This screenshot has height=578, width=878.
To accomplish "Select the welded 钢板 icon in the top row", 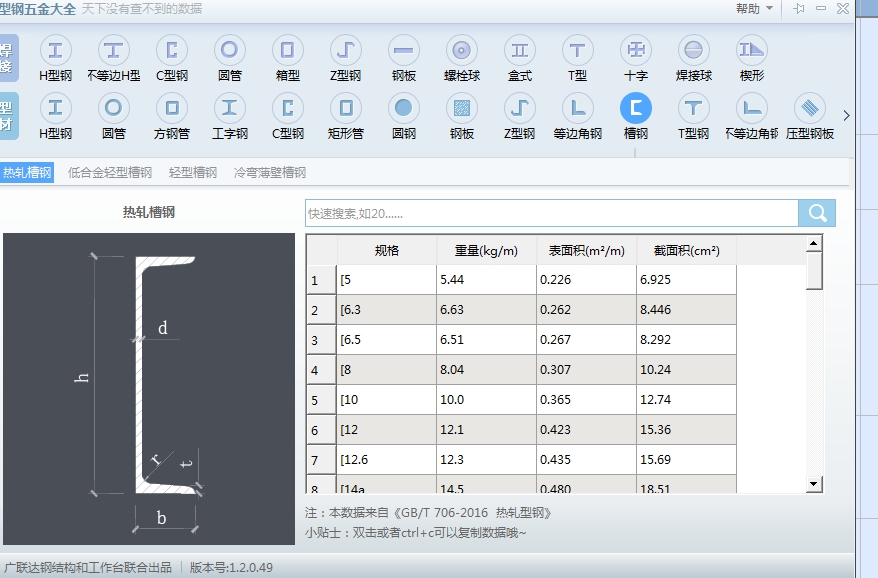I will pos(404,51).
